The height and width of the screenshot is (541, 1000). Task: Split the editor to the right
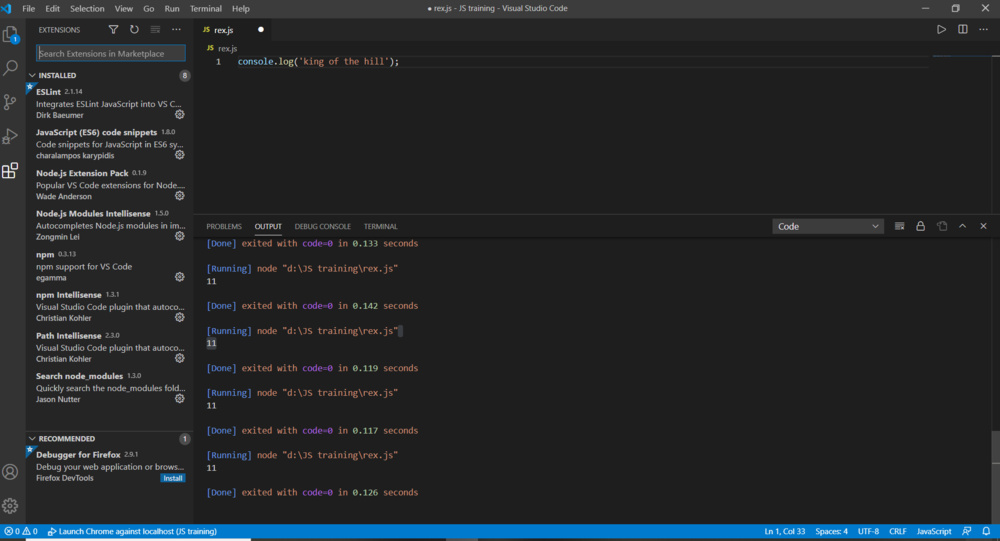tap(963, 30)
